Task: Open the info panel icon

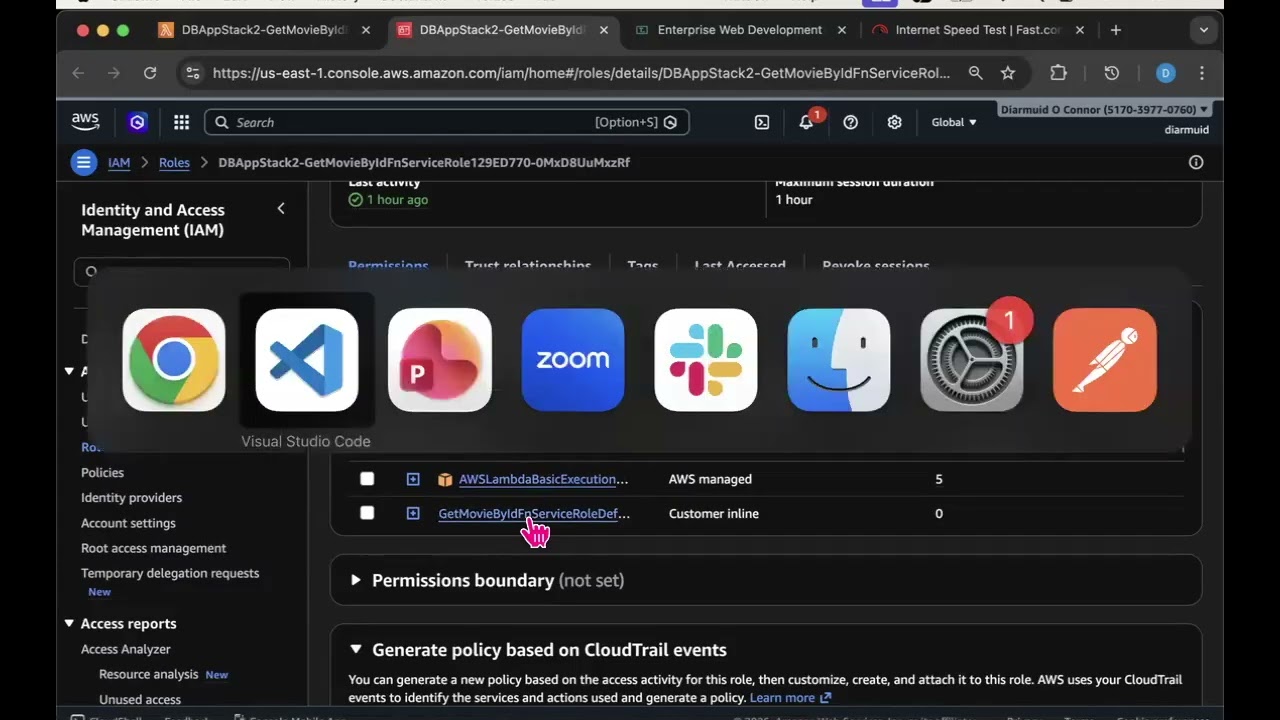Action: [x=1196, y=162]
